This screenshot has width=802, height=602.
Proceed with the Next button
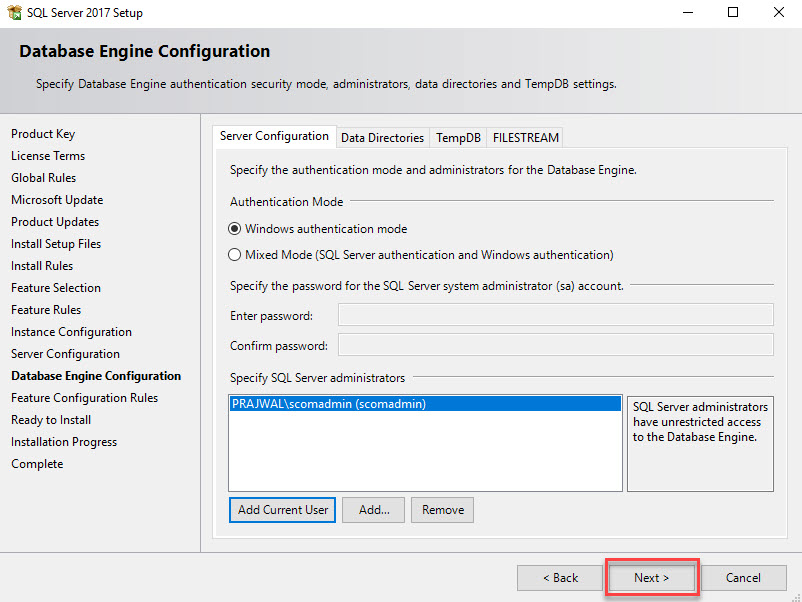tap(651, 578)
